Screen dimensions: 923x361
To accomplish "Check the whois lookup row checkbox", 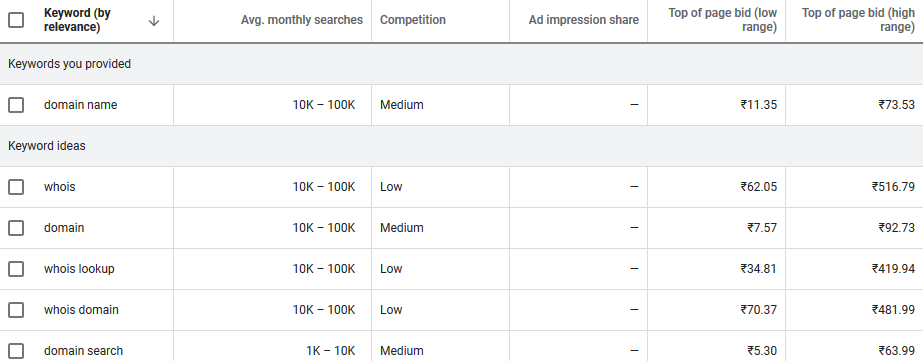I will point(16,269).
